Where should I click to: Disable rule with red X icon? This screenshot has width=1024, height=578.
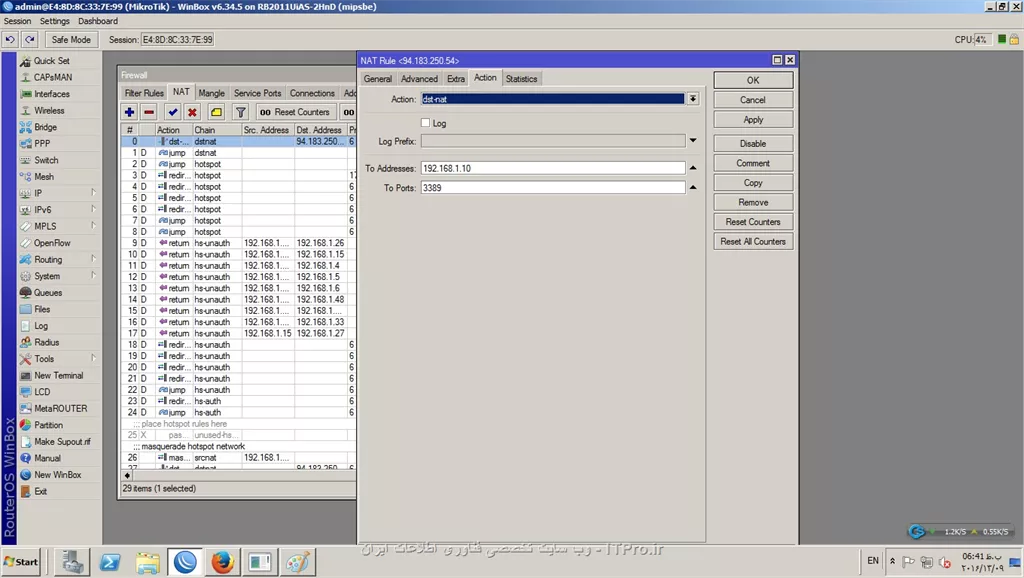click(x=192, y=112)
